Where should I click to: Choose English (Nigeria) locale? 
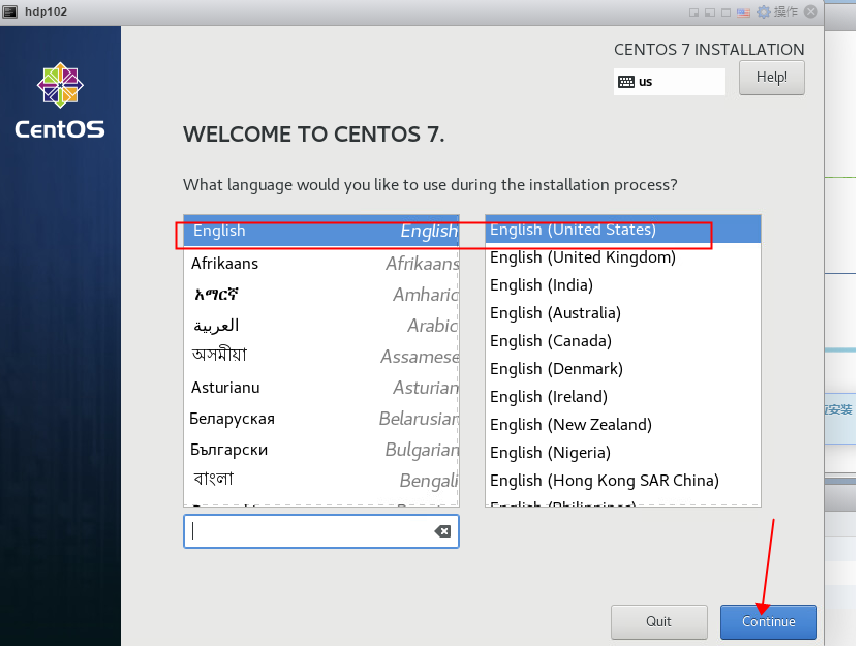pos(623,453)
